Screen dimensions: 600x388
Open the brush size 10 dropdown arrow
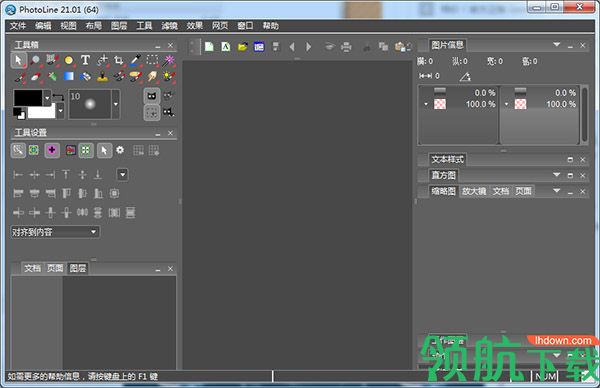point(116,104)
